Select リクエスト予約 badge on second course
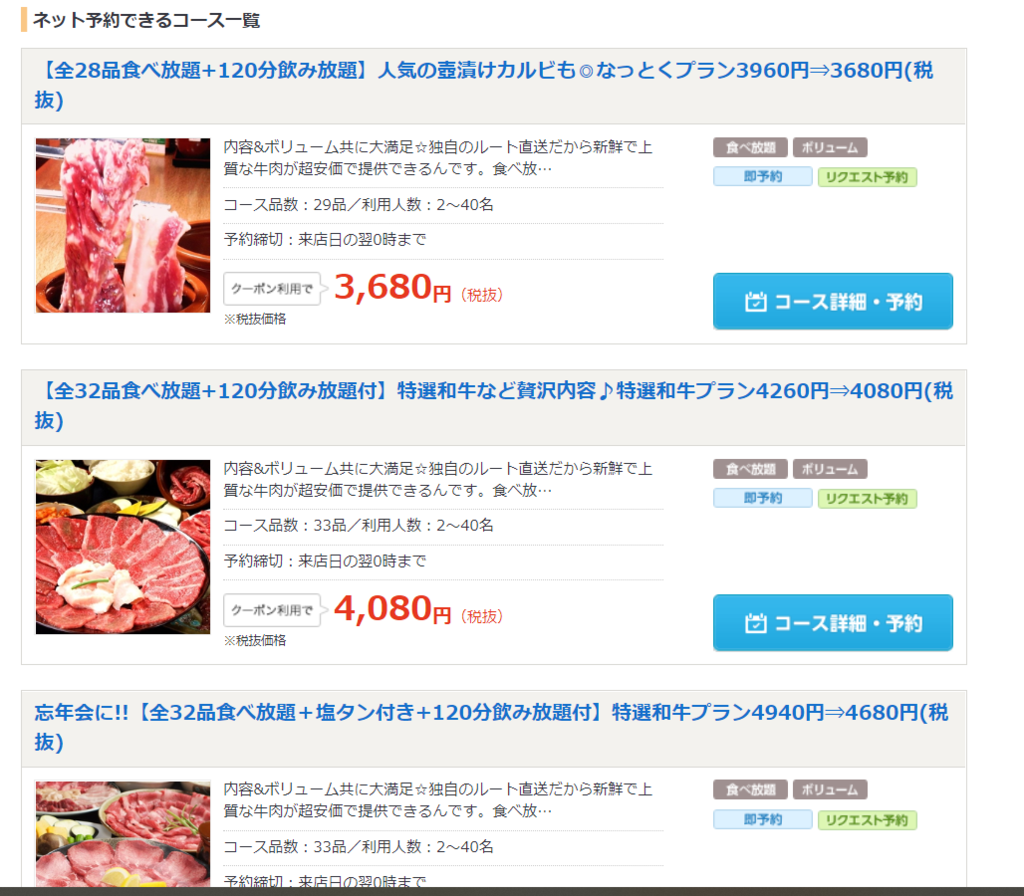 (x=867, y=498)
